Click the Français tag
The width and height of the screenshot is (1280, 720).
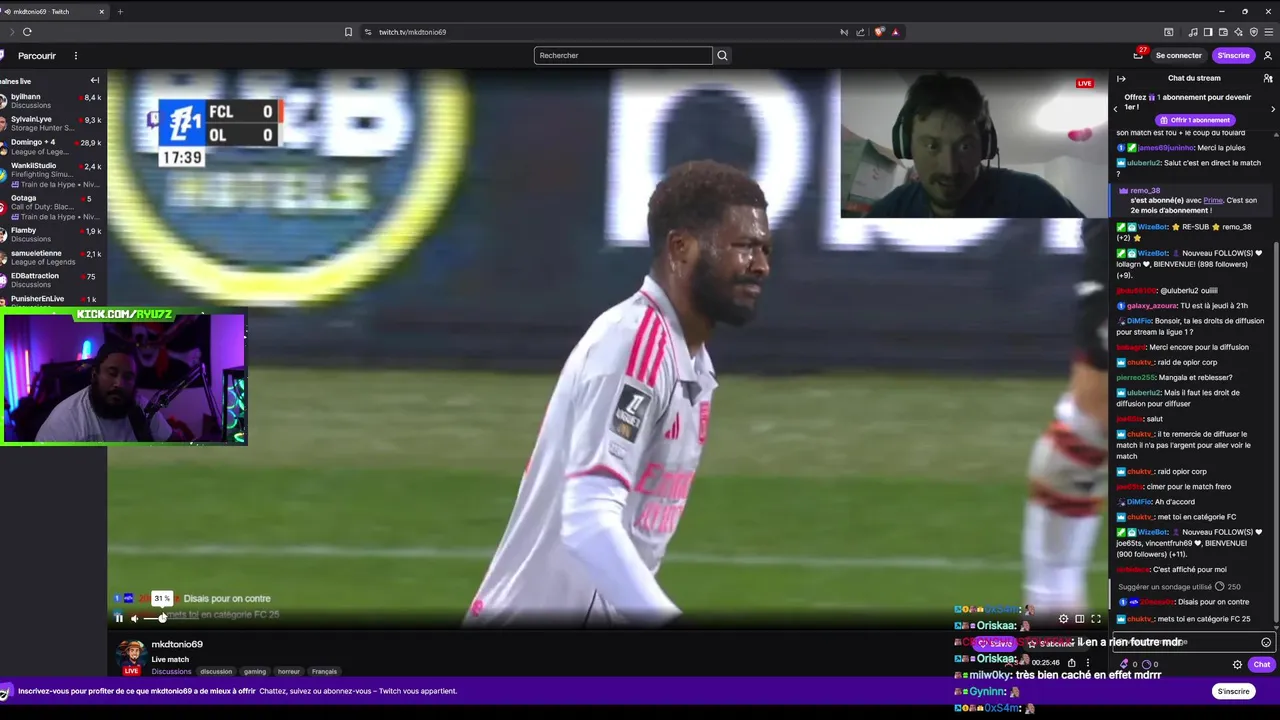pyautogui.click(x=324, y=672)
